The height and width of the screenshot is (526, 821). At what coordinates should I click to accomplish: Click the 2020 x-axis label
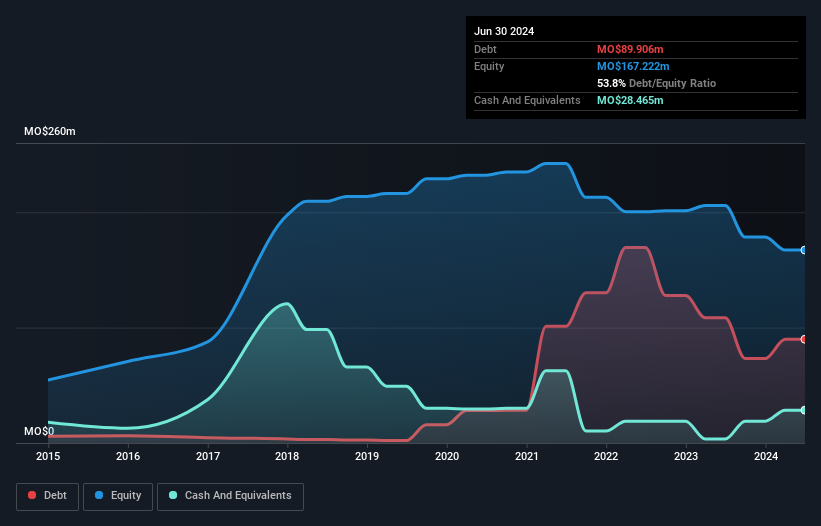[447, 456]
